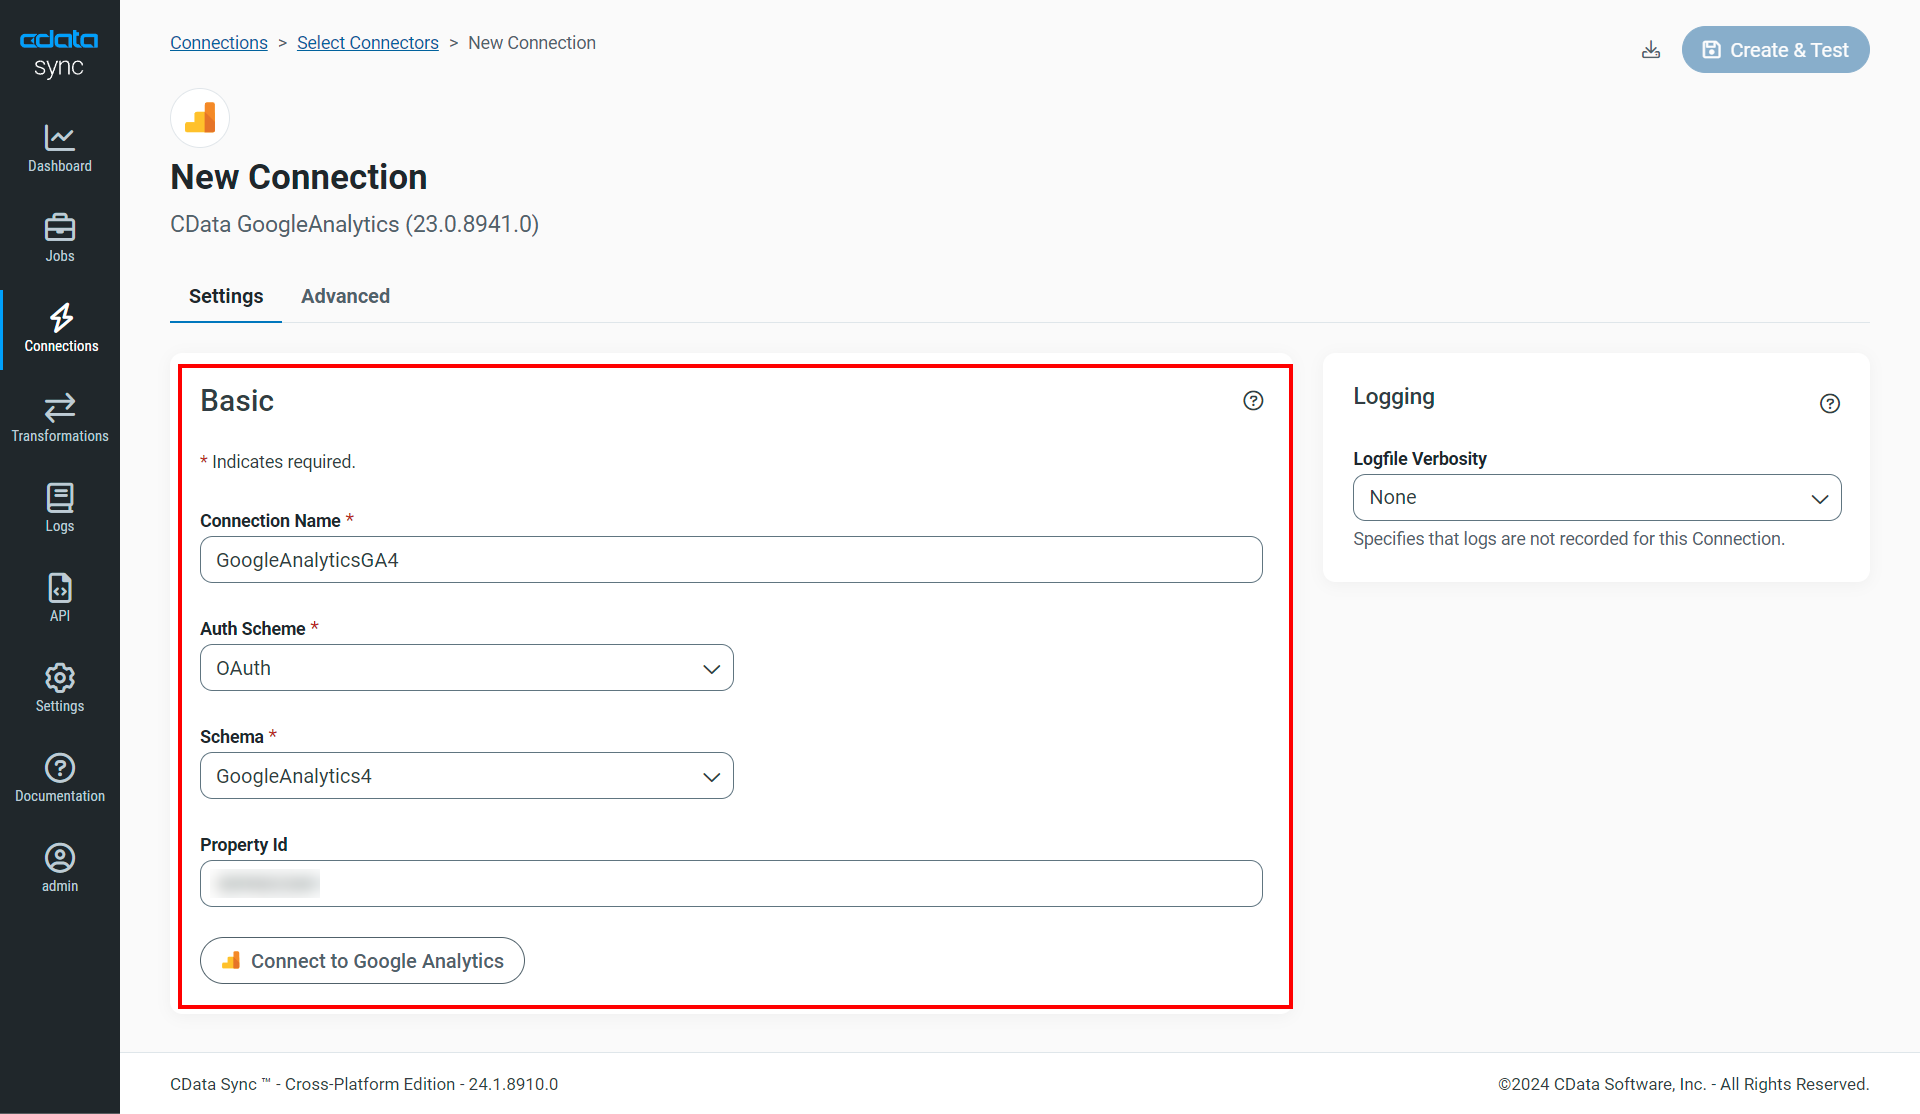Open the Auth Scheme dropdown
The image size is (1920, 1114).
click(467, 668)
